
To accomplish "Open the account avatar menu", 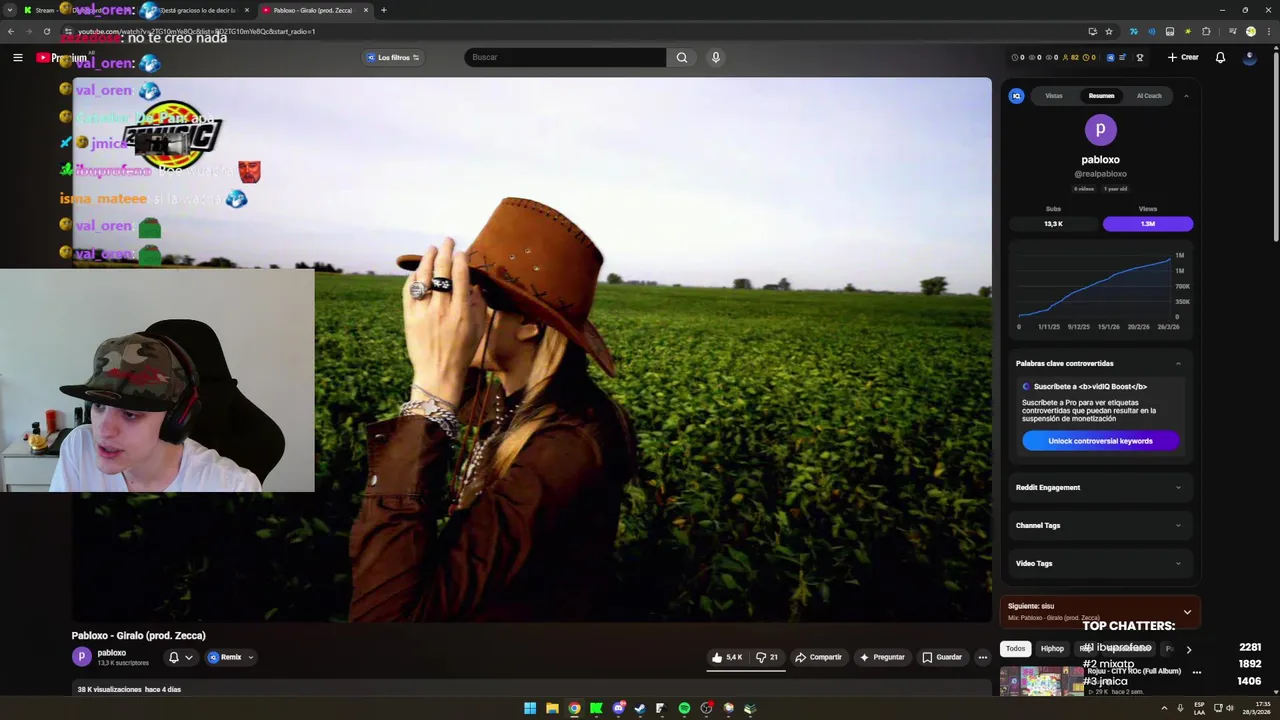I will [1249, 57].
